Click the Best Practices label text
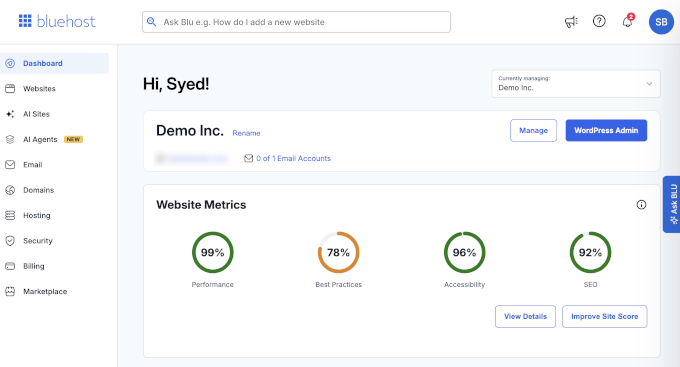The width and height of the screenshot is (680, 367). [338, 285]
